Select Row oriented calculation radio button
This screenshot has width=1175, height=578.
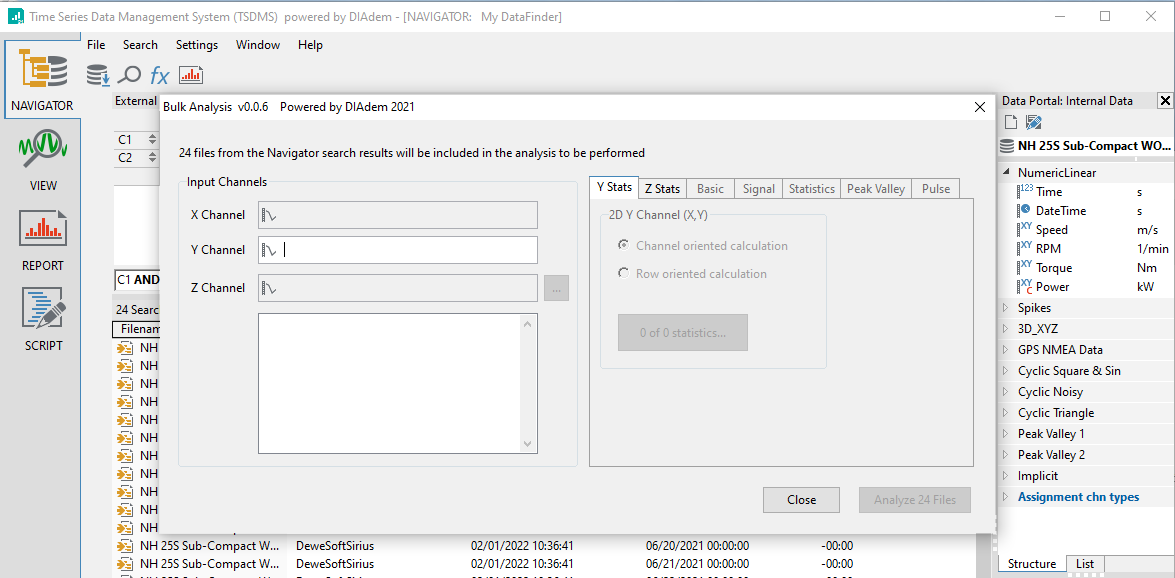point(624,274)
